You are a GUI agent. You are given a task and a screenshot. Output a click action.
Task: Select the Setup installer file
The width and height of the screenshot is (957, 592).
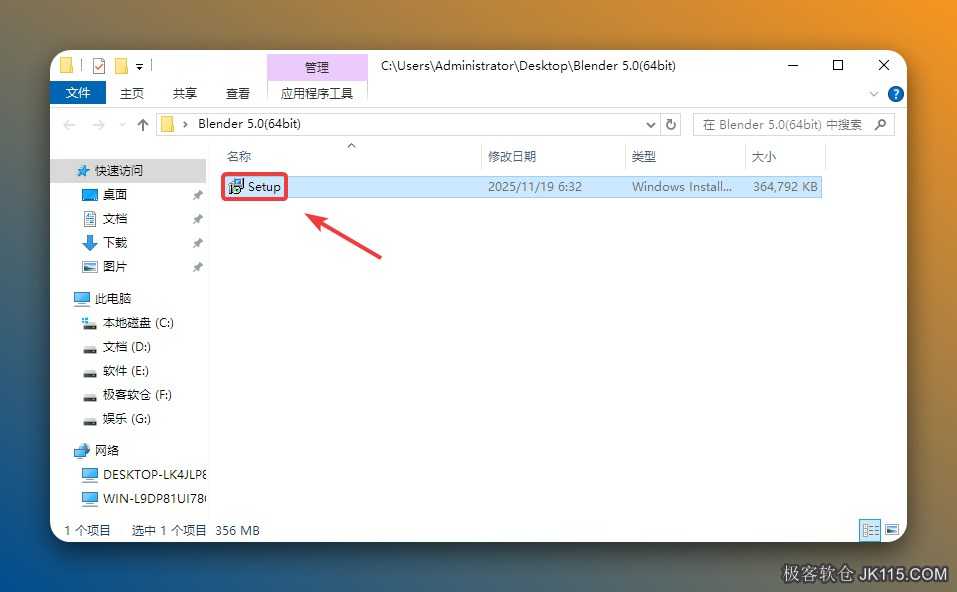(x=524, y=187)
